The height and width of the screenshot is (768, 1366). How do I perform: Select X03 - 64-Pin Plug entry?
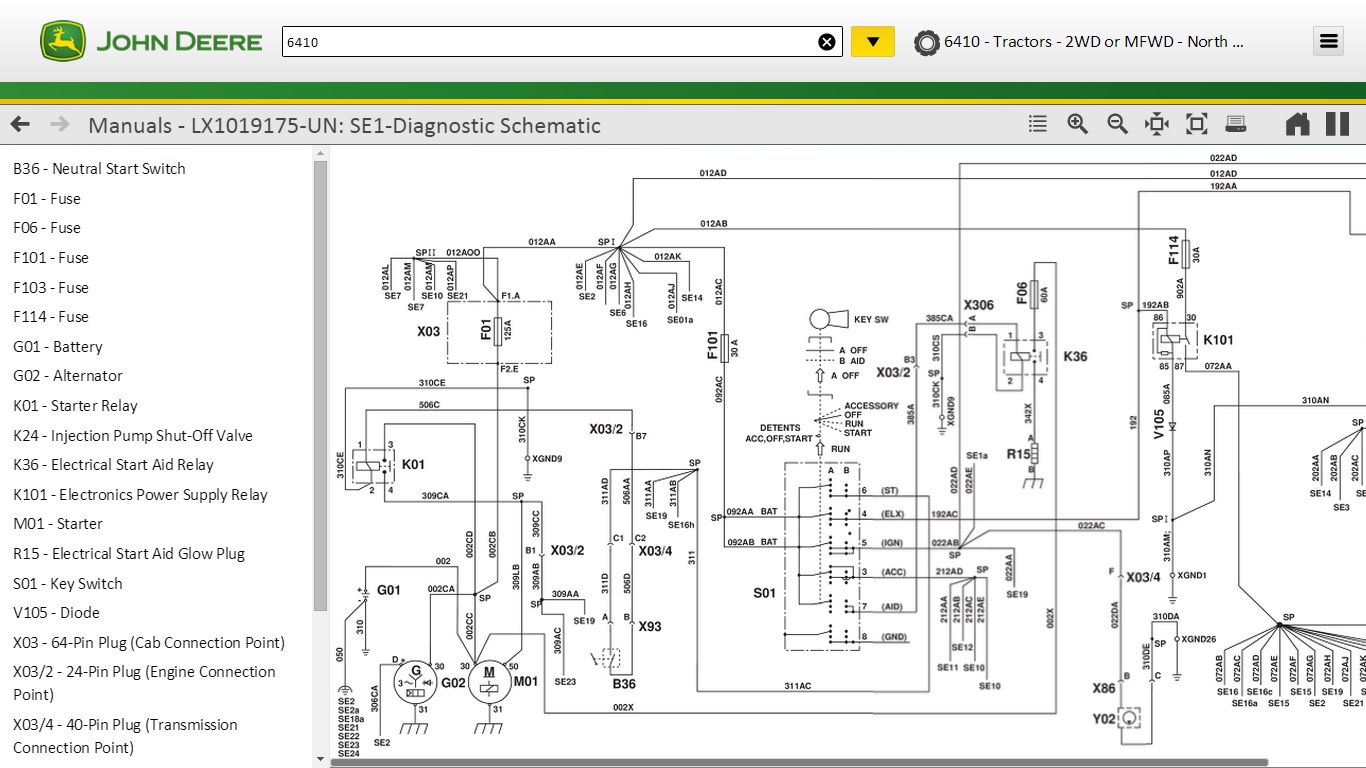coord(149,643)
